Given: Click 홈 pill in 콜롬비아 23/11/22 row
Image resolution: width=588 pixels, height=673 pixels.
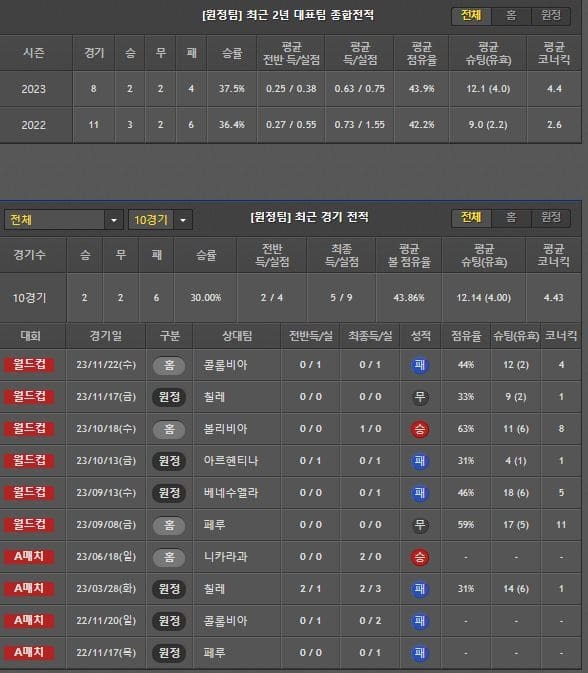Looking at the screenshot, I should [x=169, y=366].
